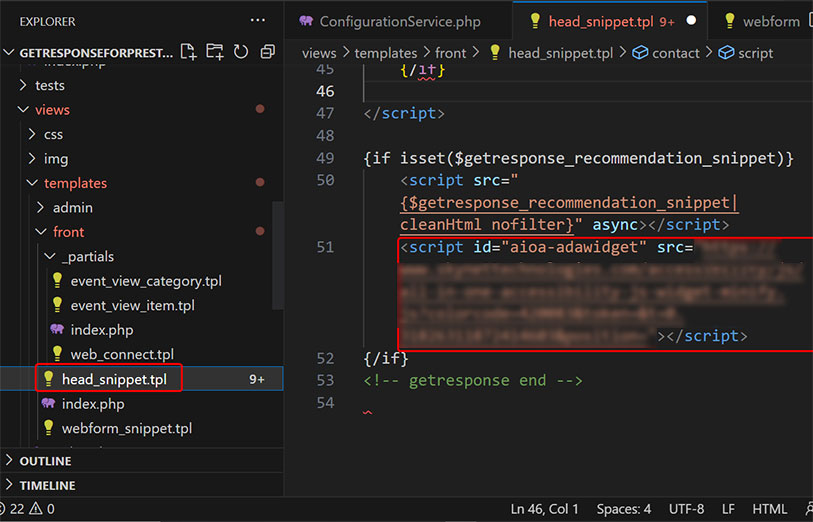
Task: Click the New File icon in Explorer
Action: point(189,52)
